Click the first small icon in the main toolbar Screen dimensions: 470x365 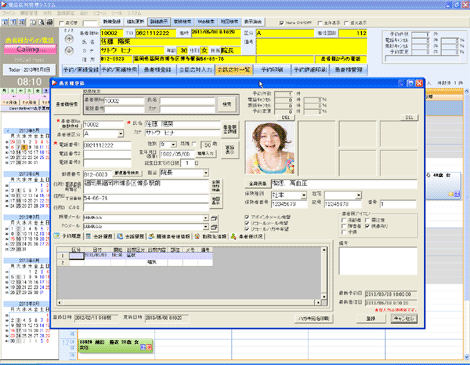coord(5,22)
